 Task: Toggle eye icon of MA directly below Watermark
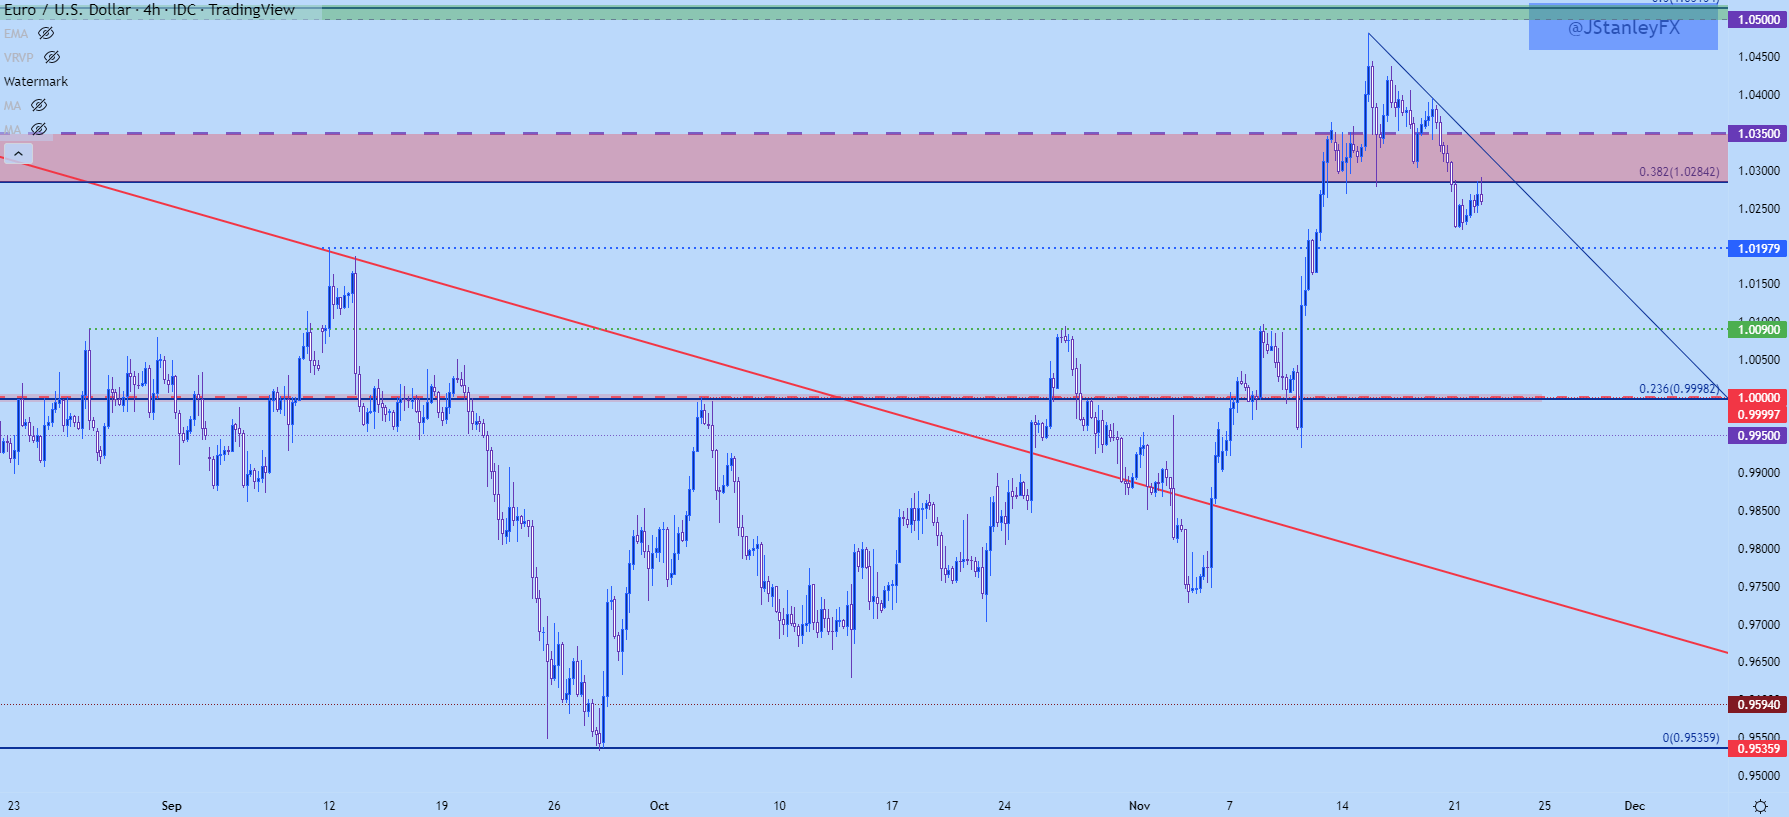pos(39,105)
